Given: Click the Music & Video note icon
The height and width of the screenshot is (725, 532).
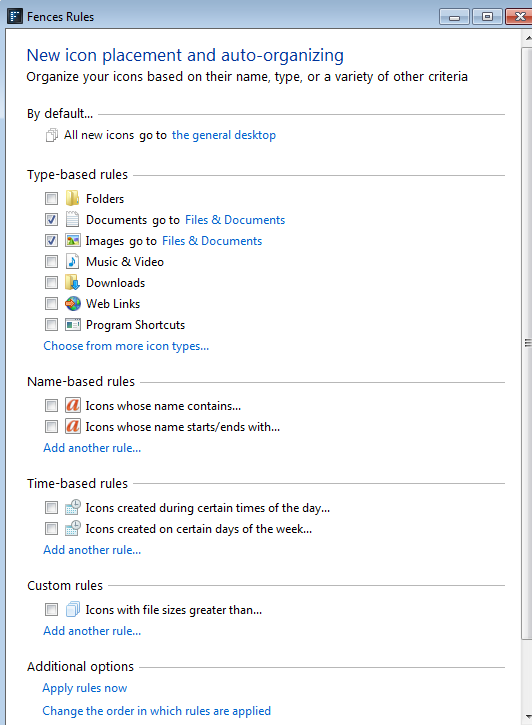Looking at the screenshot, I should coord(72,261).
